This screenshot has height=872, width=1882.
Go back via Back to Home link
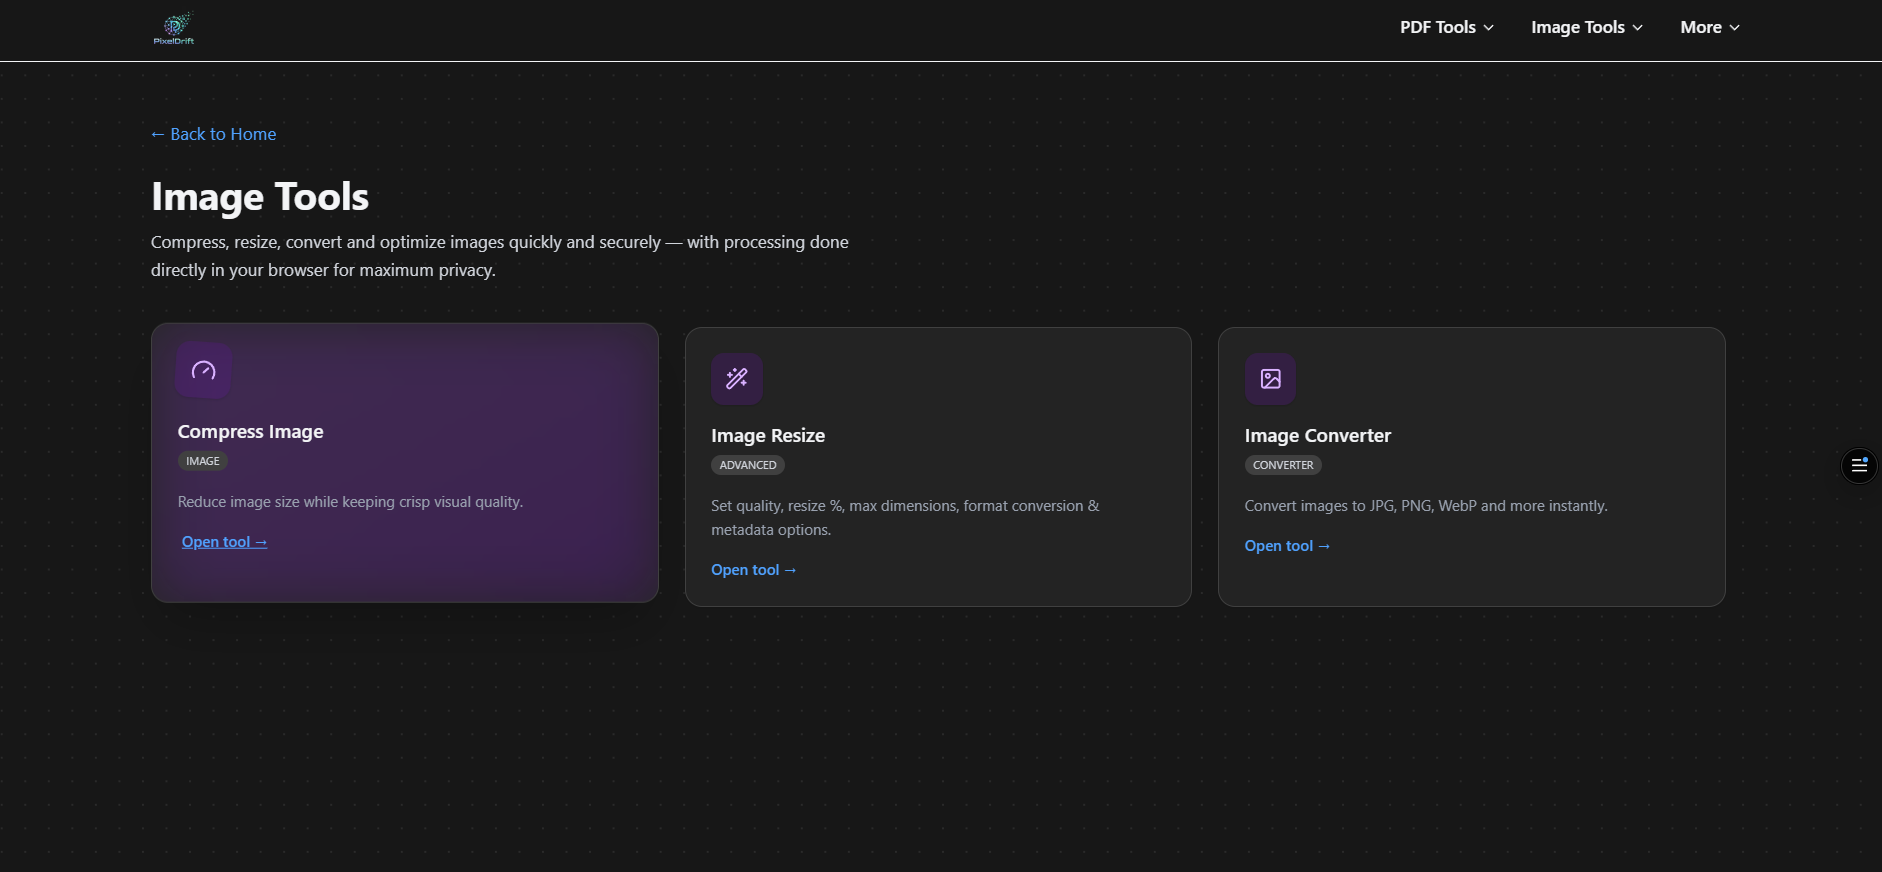(x=214, y=134)
